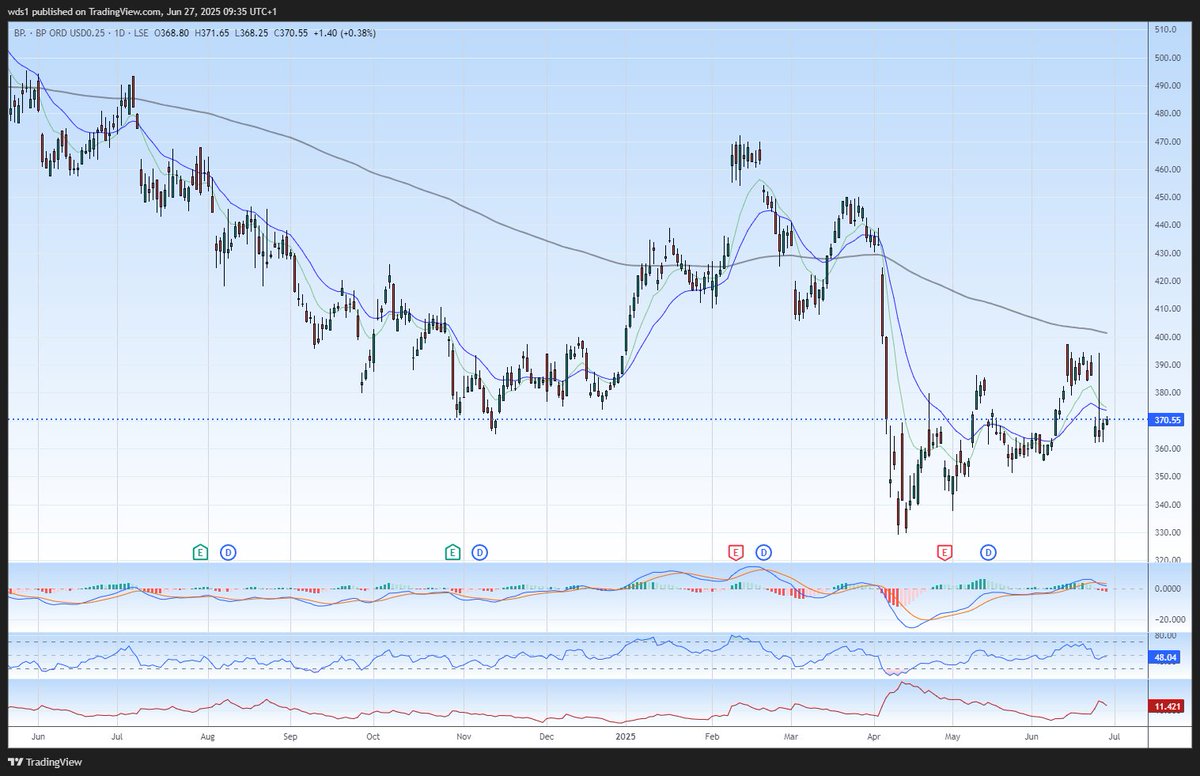Click the 430.0 price axis label
The image size is (1200, 776).
tap(1166, 254)
